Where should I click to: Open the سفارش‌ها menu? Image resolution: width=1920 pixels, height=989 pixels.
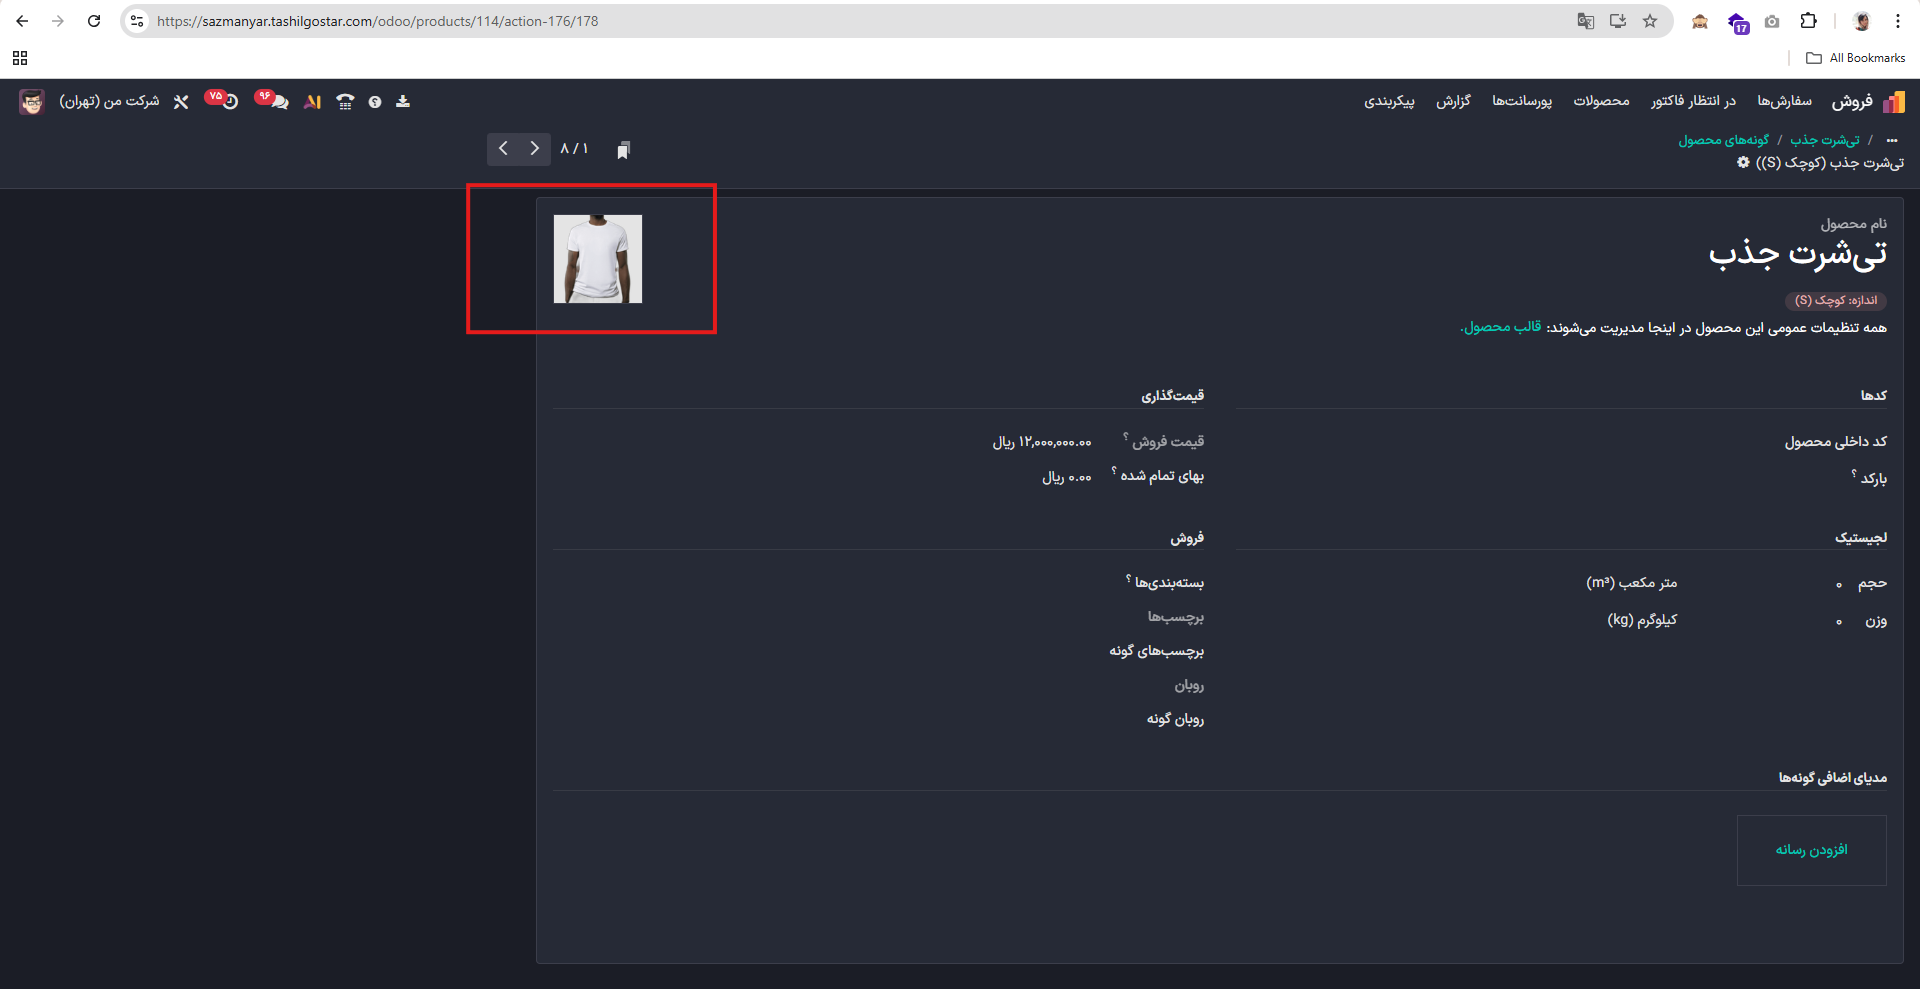pos(1784,101)
